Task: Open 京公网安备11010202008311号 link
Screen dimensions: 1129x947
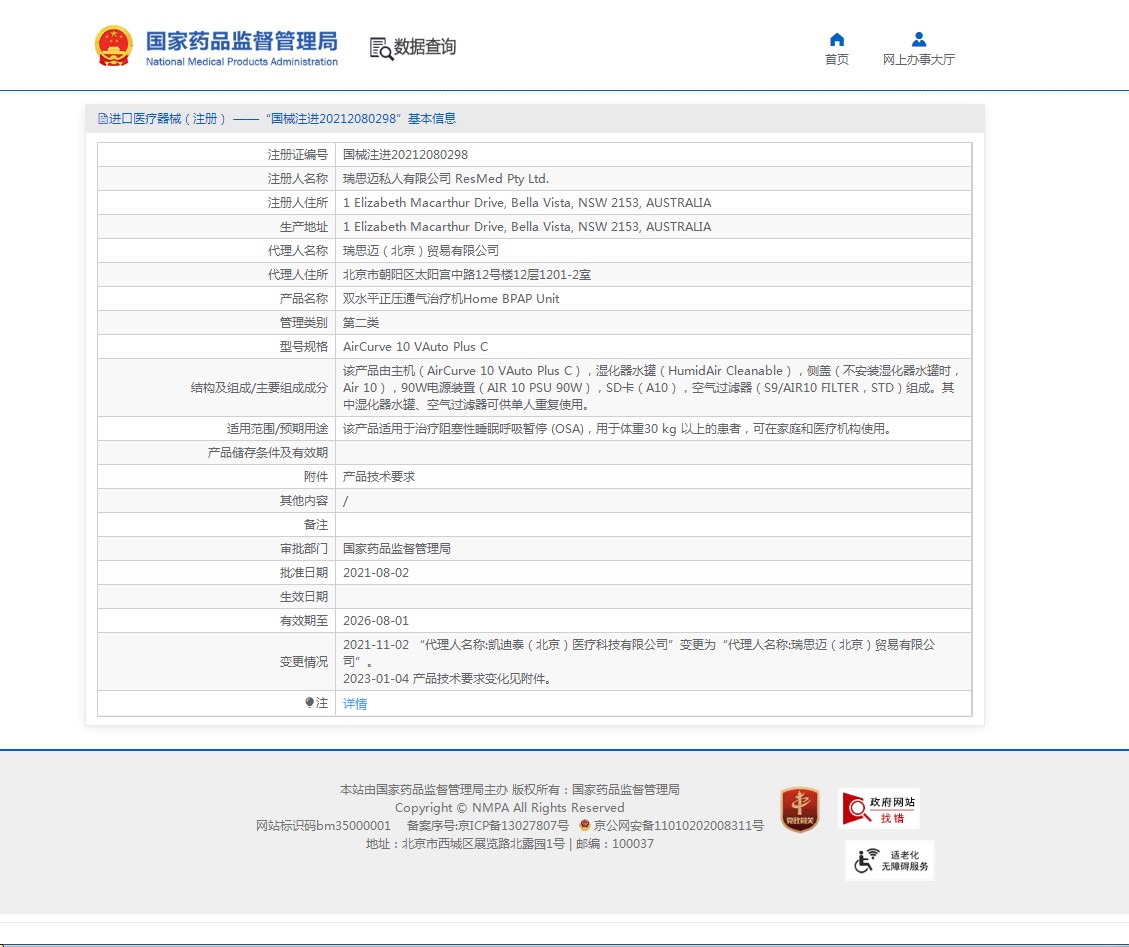Action: tap(678, 825)
